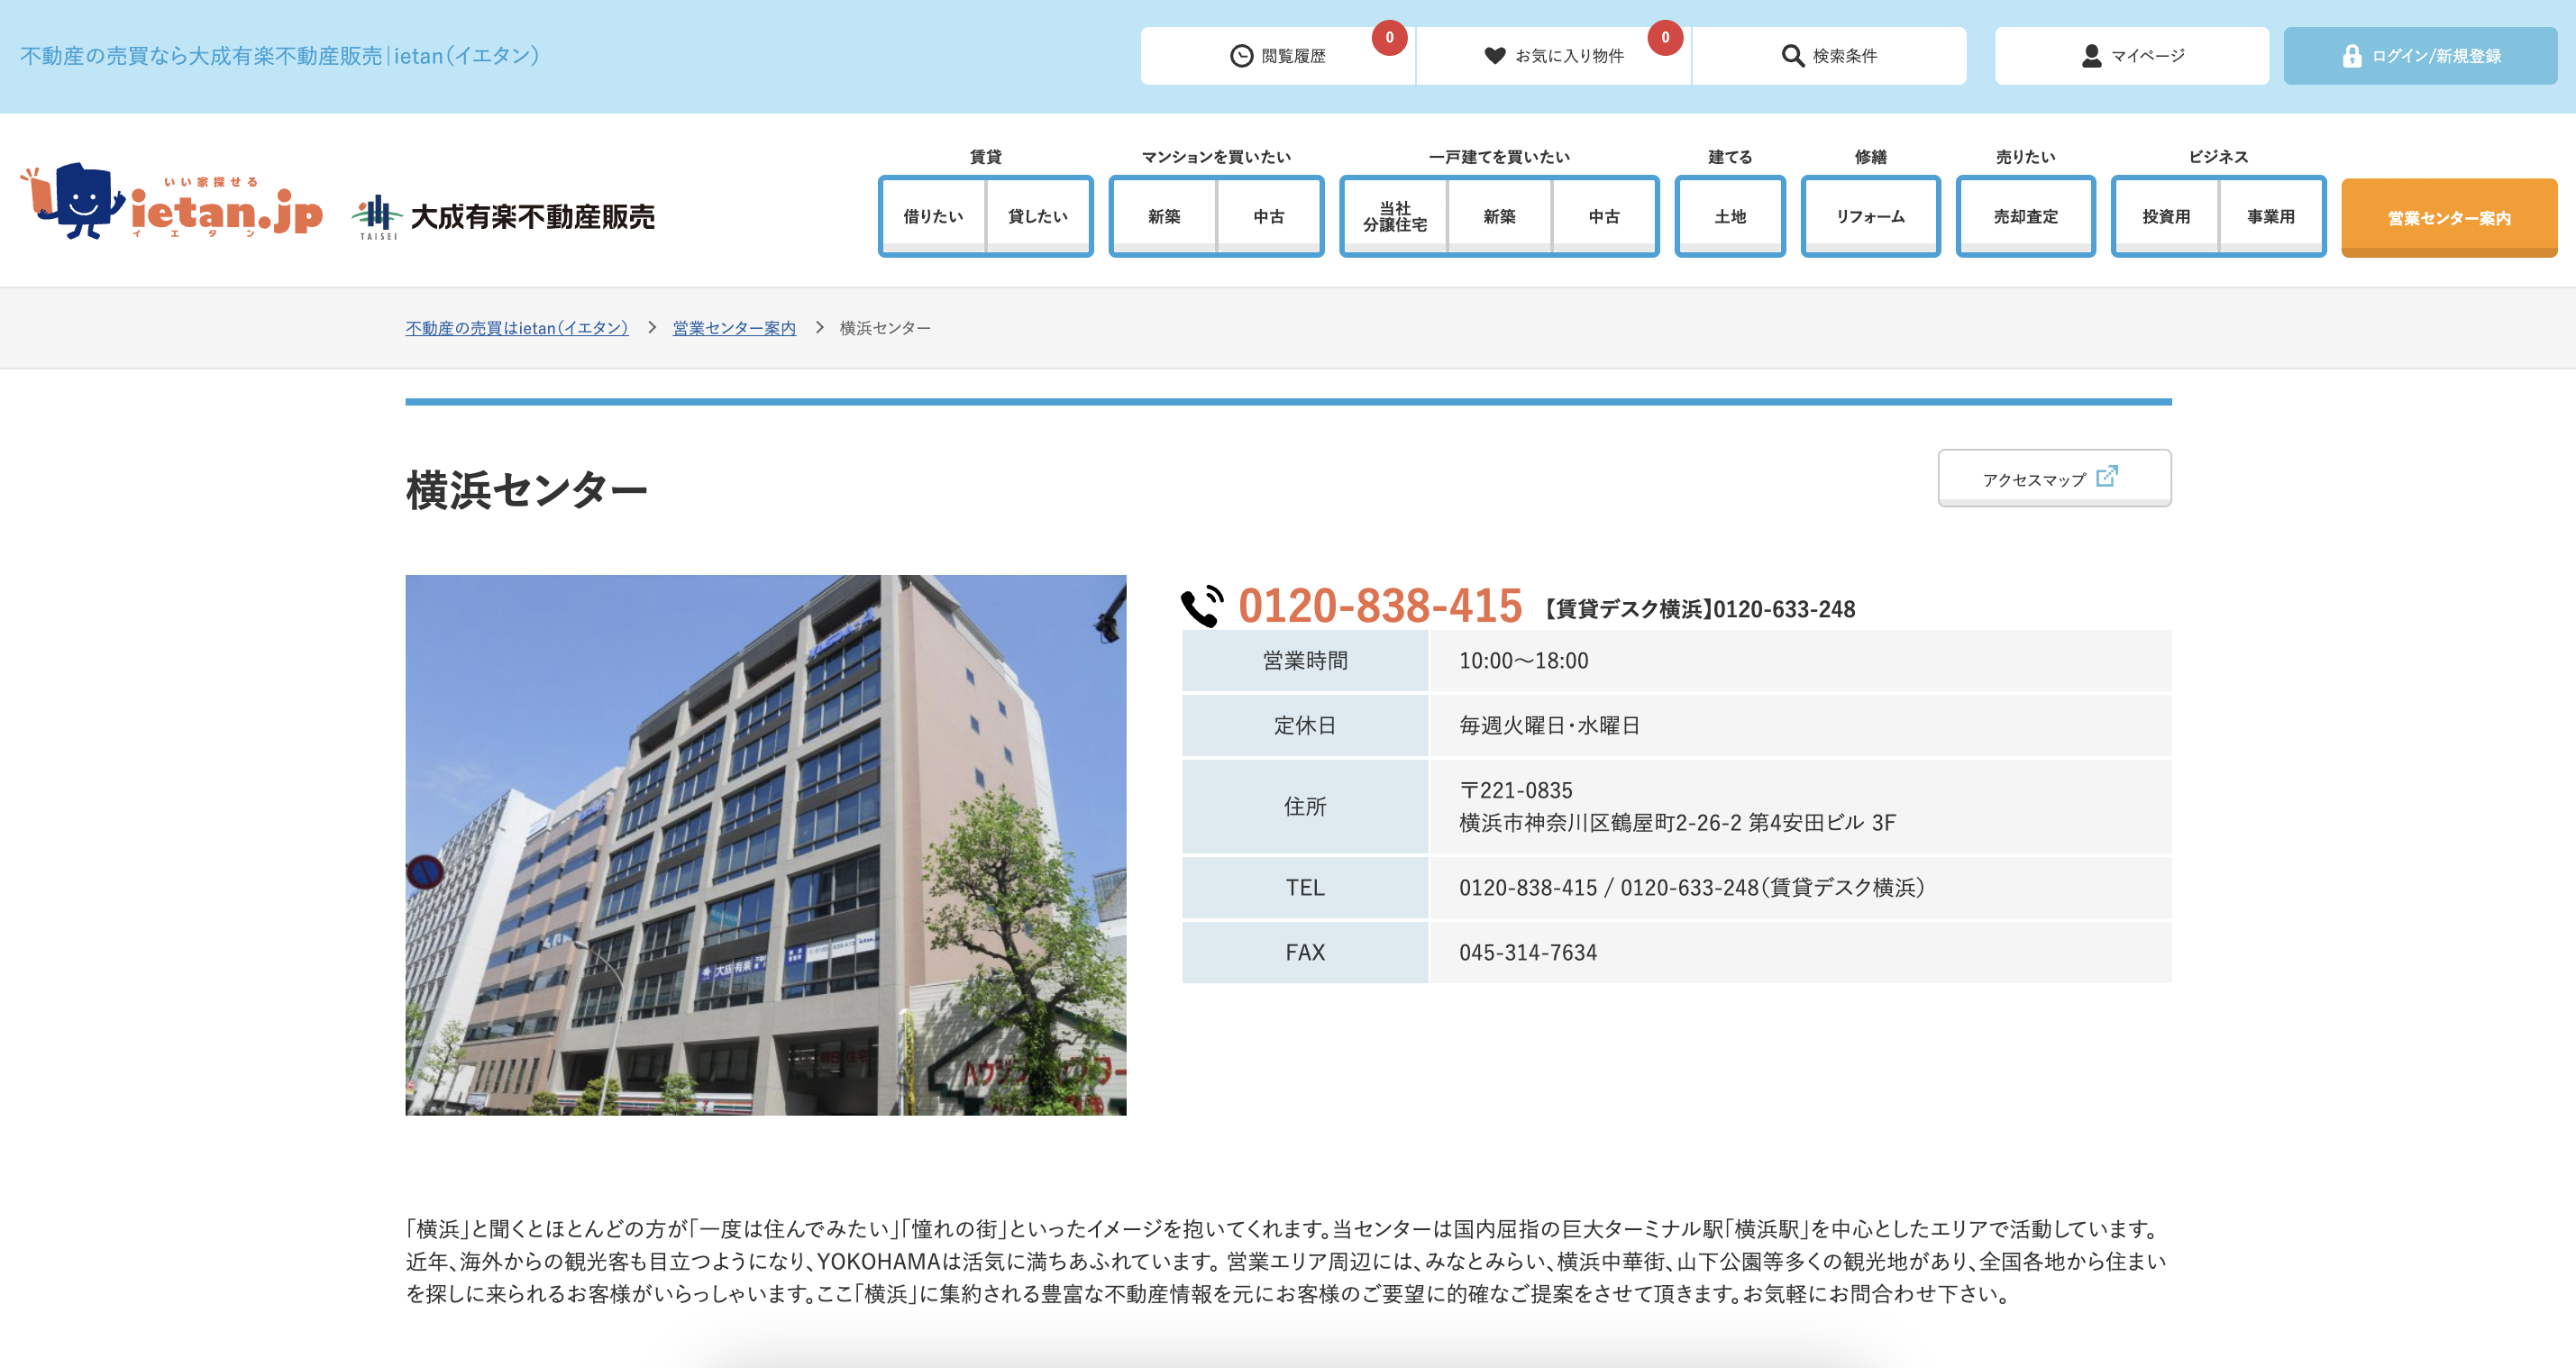
Task: Open the アクセスマップ button
Action: click(2054, 478)
